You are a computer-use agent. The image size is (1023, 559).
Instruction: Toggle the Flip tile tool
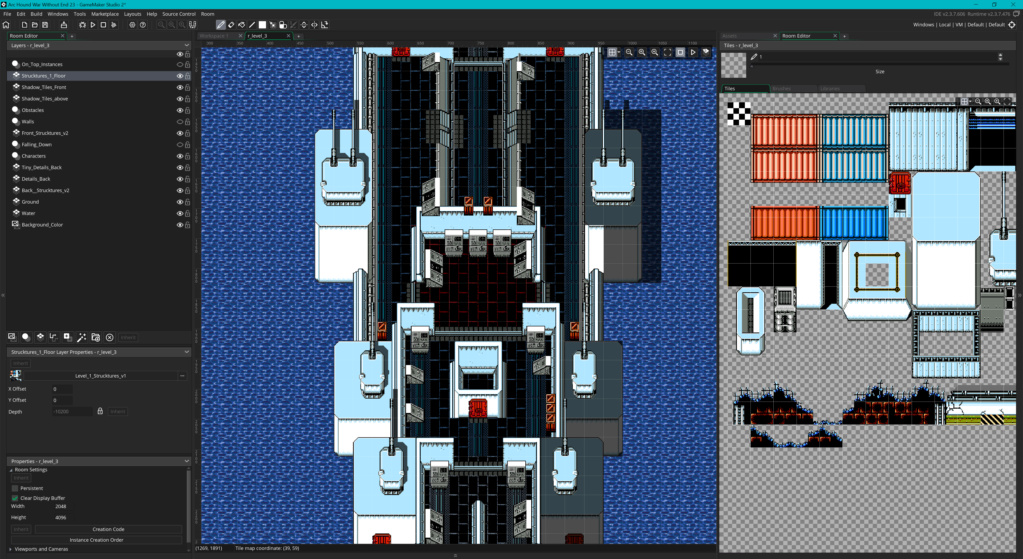pyautogui.click(x=304, y=25)
